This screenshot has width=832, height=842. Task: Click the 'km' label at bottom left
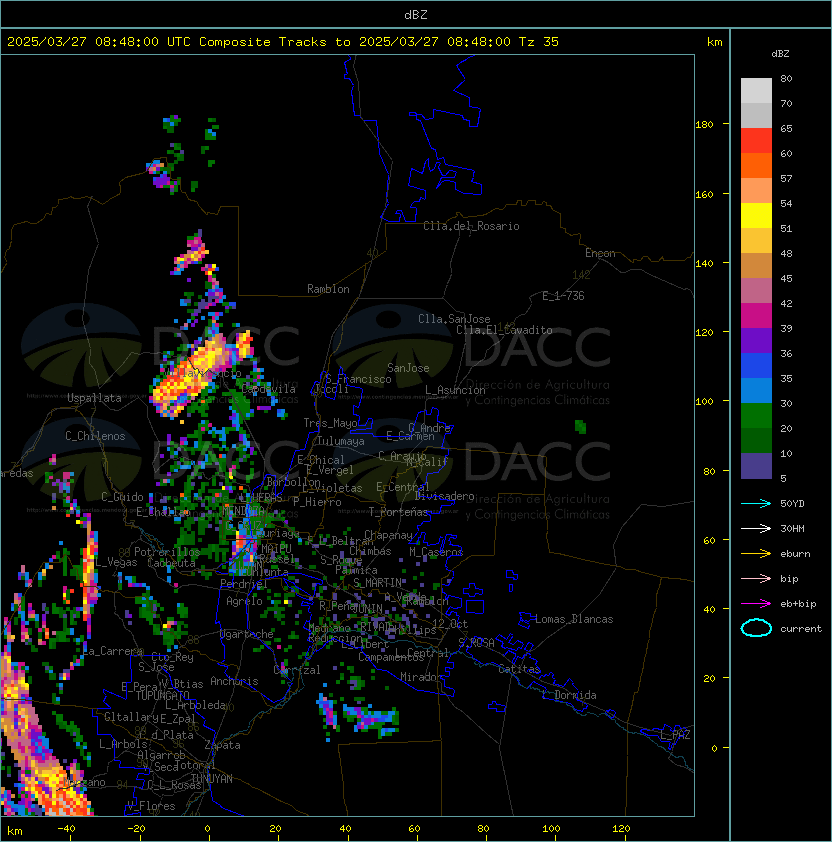(15, 831)
